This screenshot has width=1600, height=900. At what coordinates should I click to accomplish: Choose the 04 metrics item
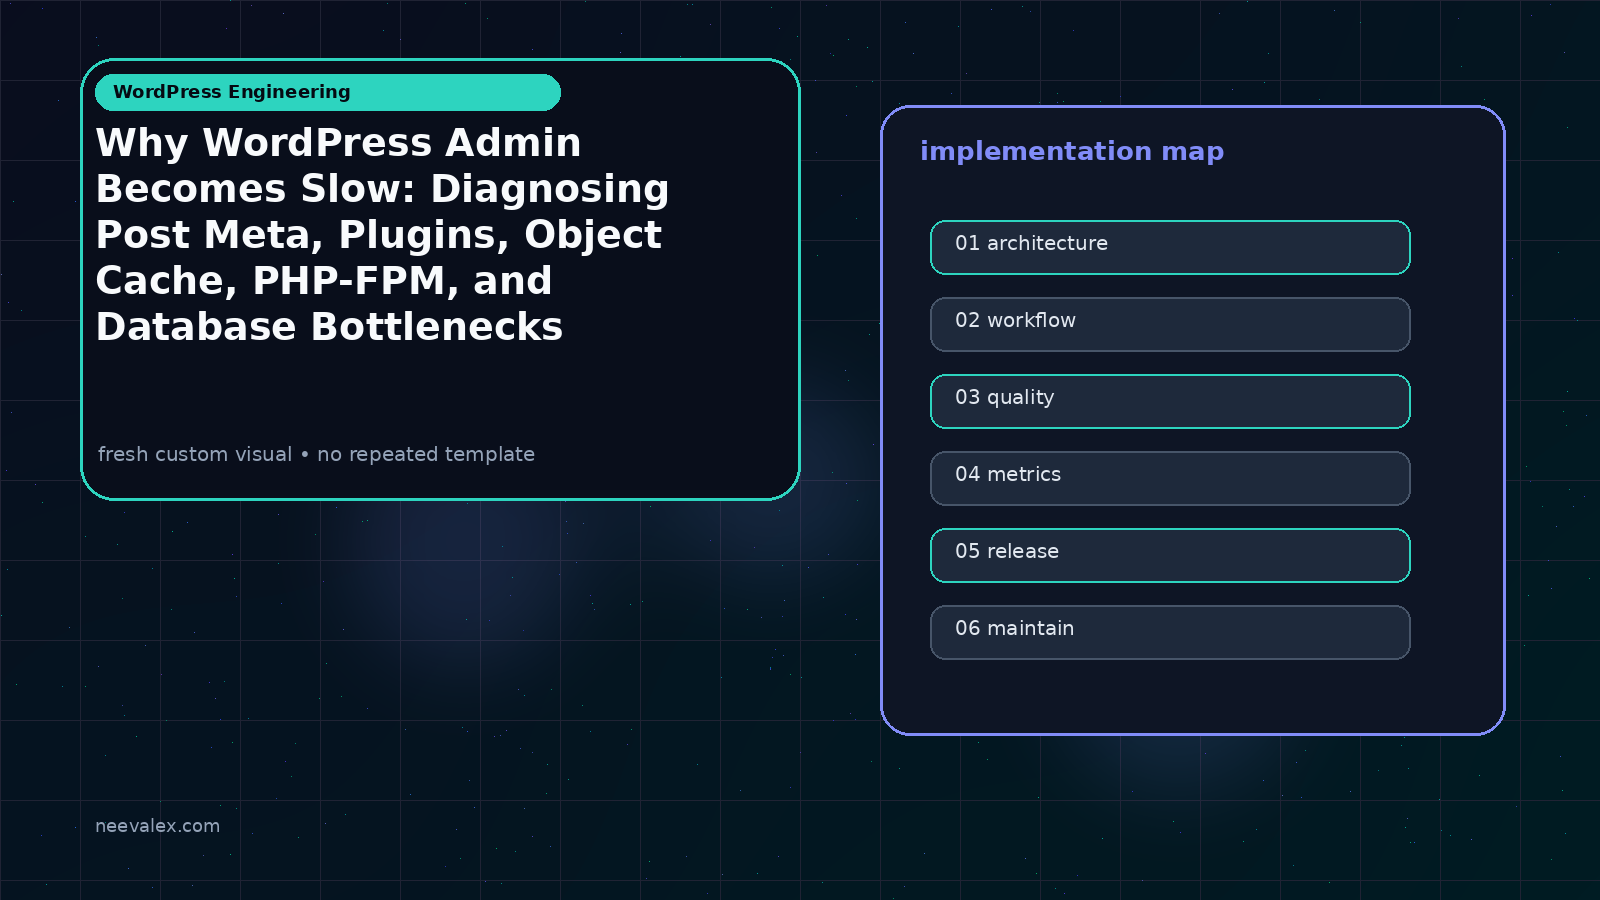point(1170,478)
